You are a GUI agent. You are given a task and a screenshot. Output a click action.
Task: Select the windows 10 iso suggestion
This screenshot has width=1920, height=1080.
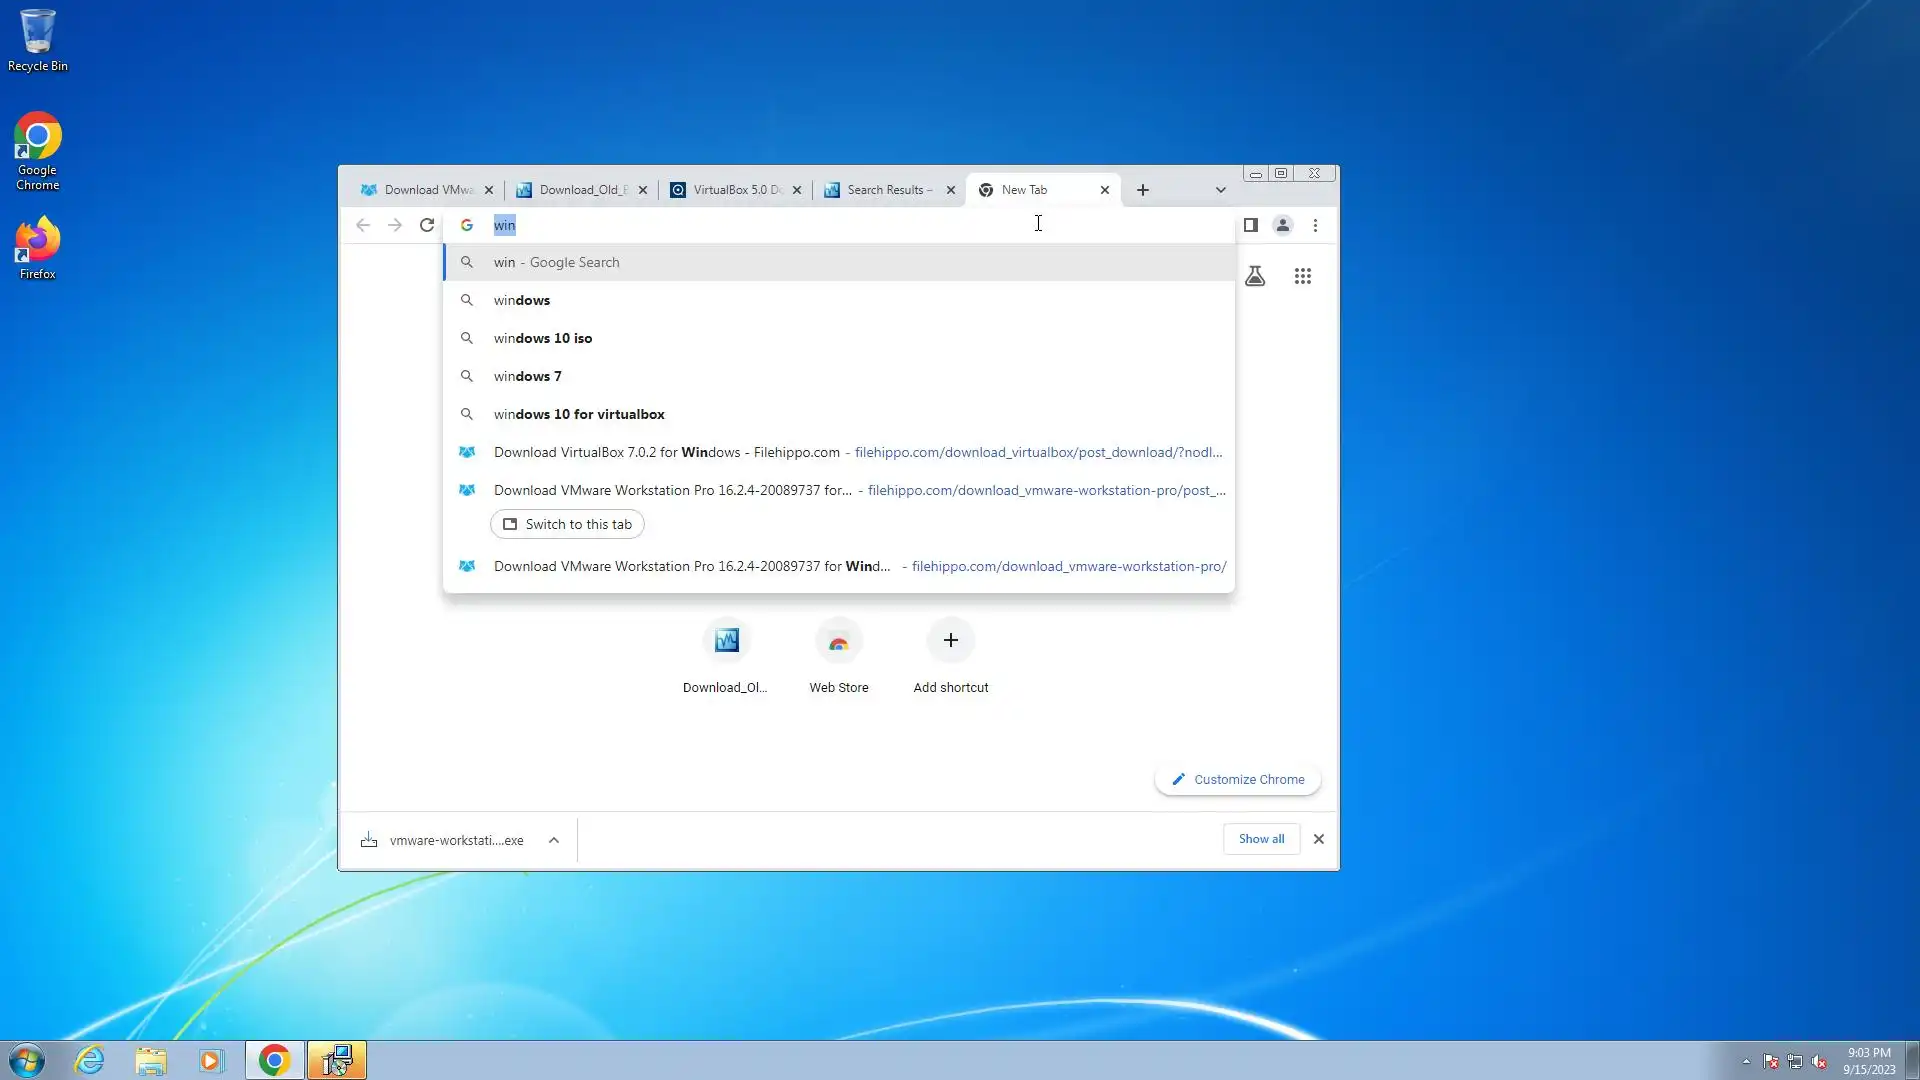point(543,338)
